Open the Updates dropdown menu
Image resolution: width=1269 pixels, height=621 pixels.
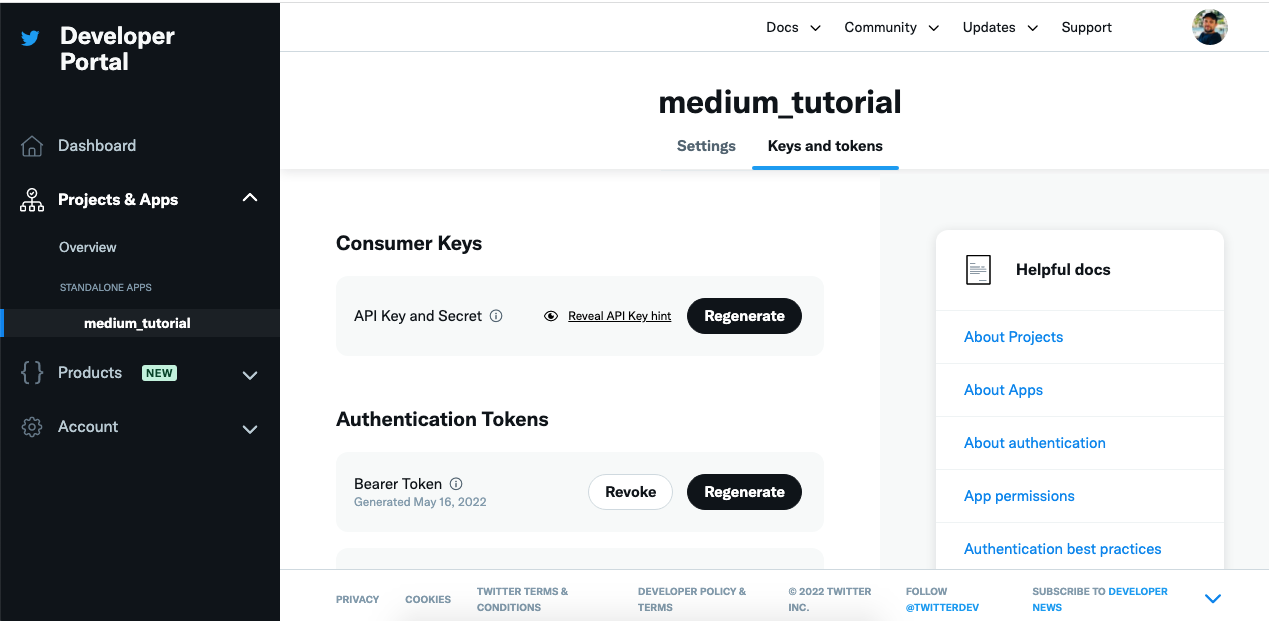(1001, 27)
